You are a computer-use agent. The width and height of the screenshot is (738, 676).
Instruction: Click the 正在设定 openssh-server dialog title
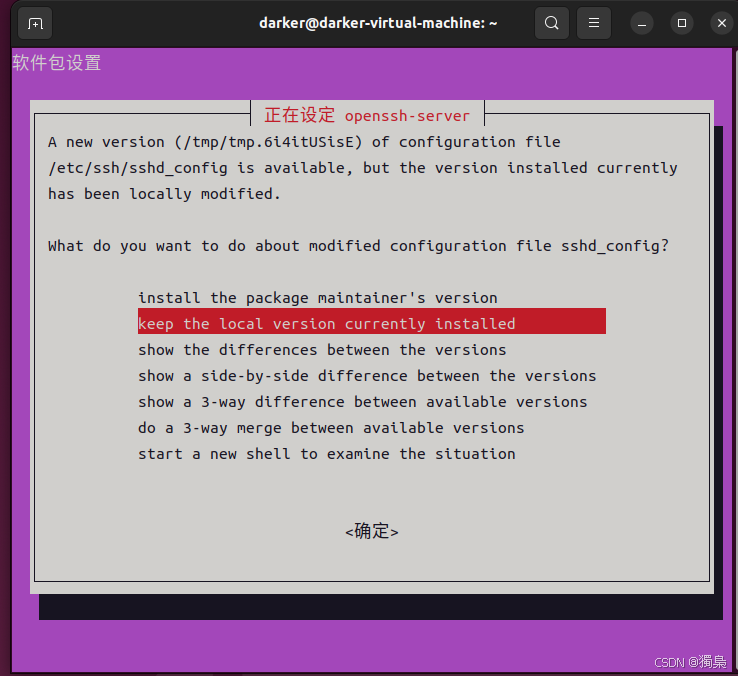coord(367,115)
